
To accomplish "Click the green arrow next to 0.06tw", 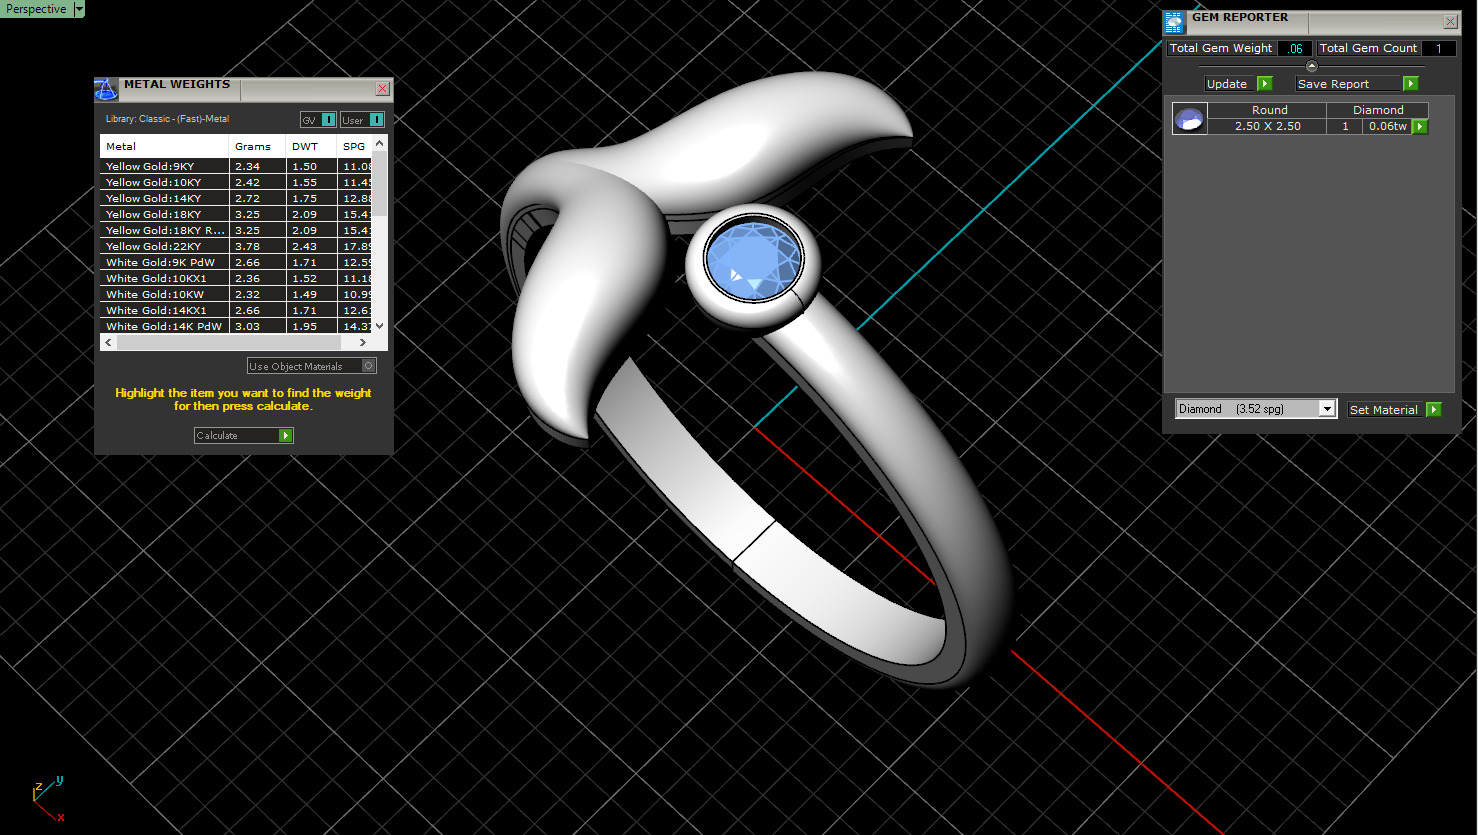I will [1420, 127].
